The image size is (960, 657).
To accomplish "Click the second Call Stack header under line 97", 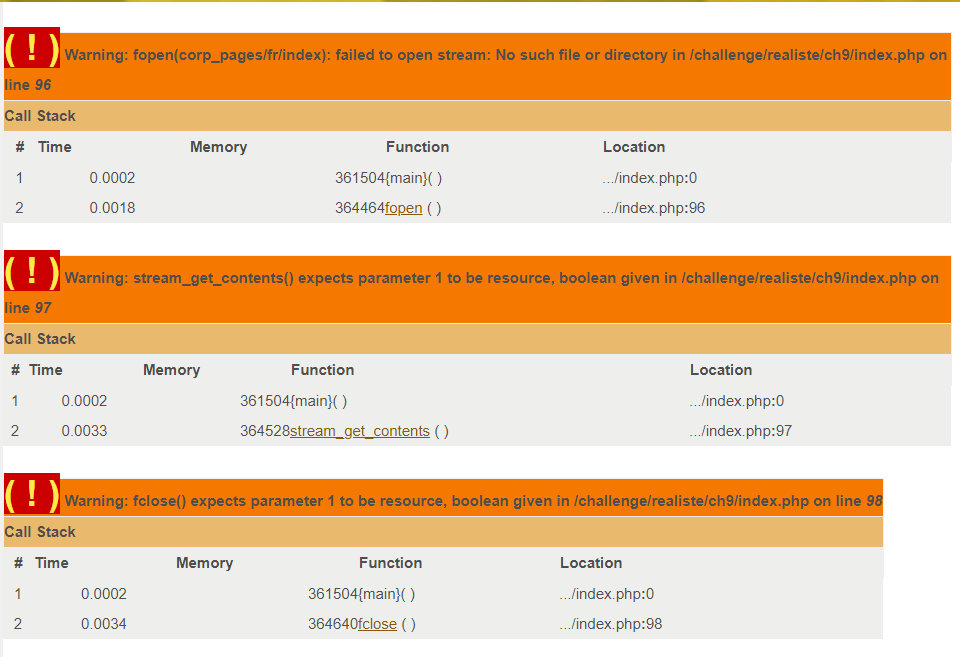I will pos(477,339).
